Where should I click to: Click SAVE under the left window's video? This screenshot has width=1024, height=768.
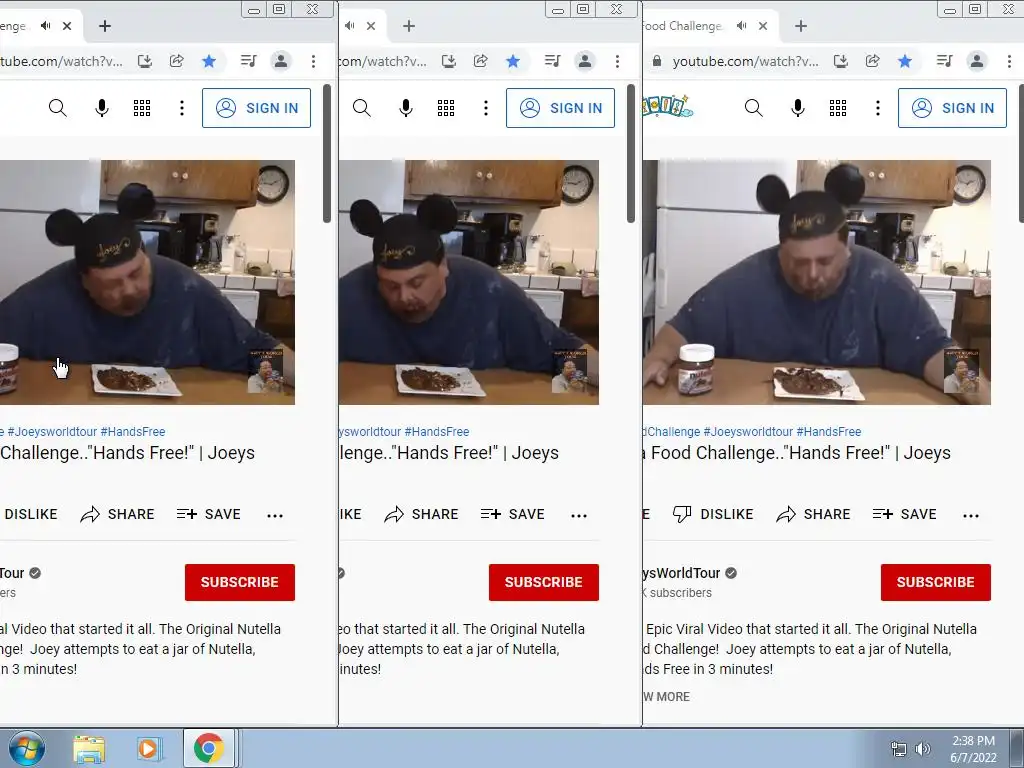(209, 515)
